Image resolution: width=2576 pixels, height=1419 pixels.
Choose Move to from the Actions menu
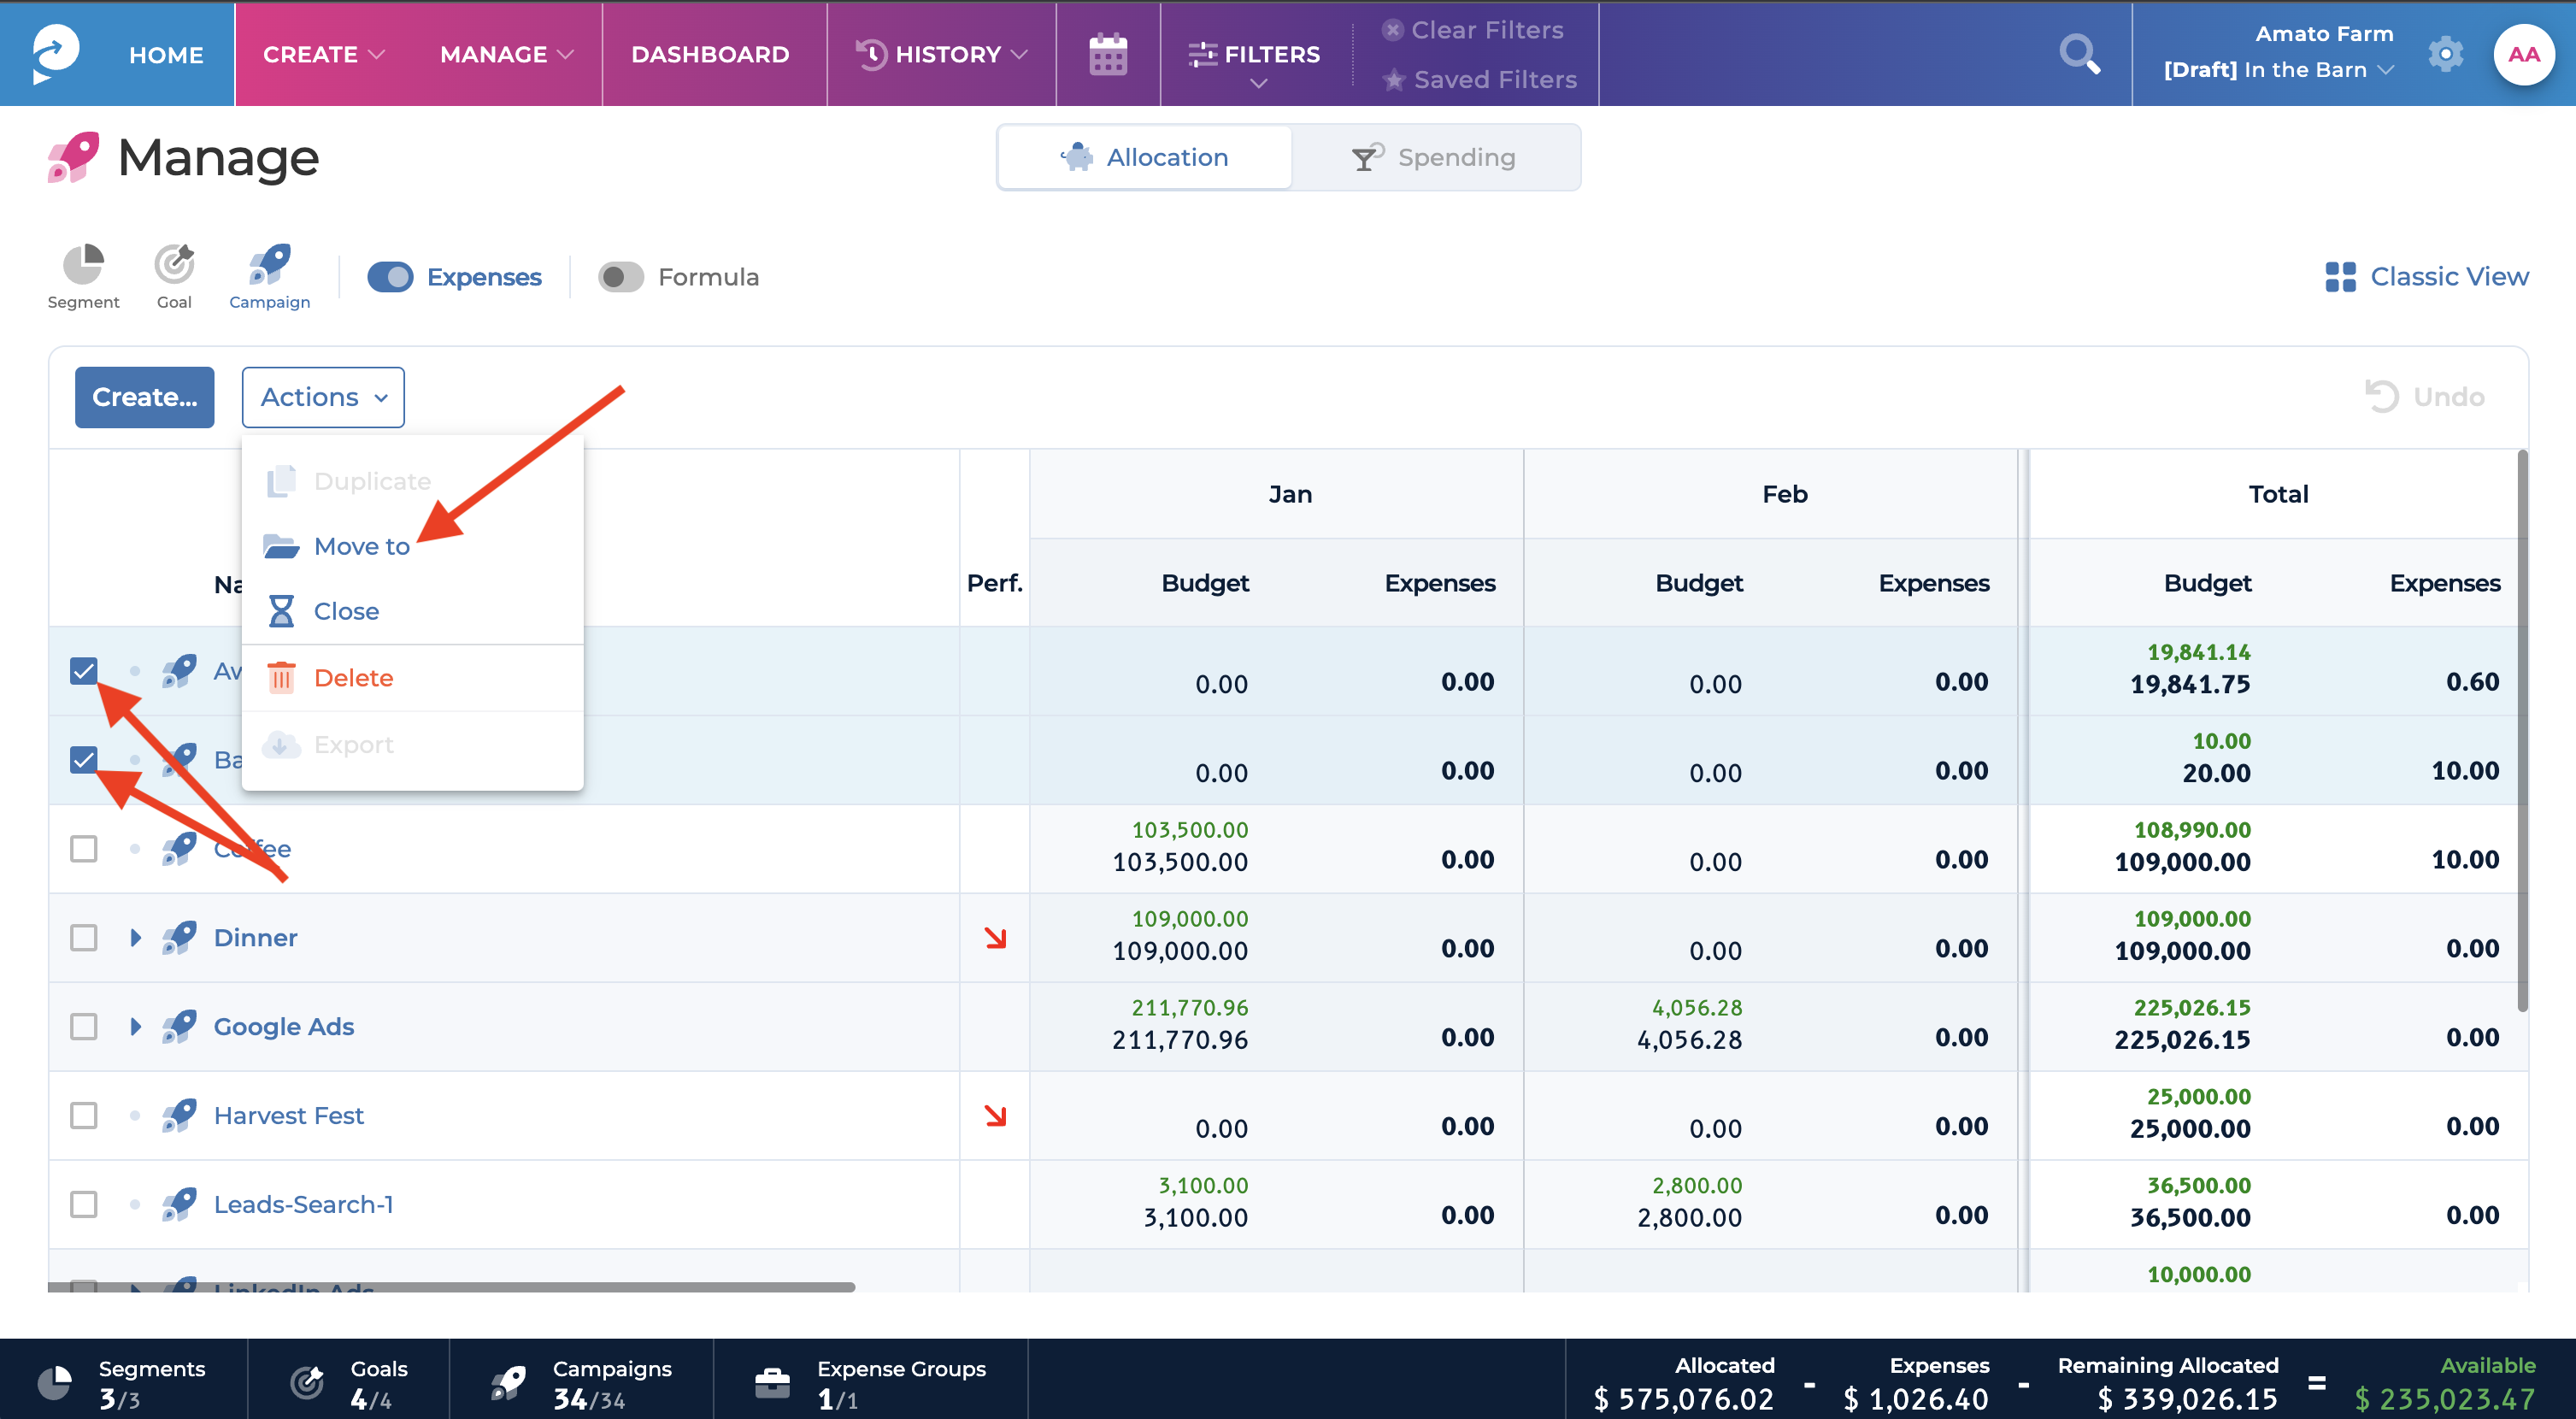click(x=412, y=546)
